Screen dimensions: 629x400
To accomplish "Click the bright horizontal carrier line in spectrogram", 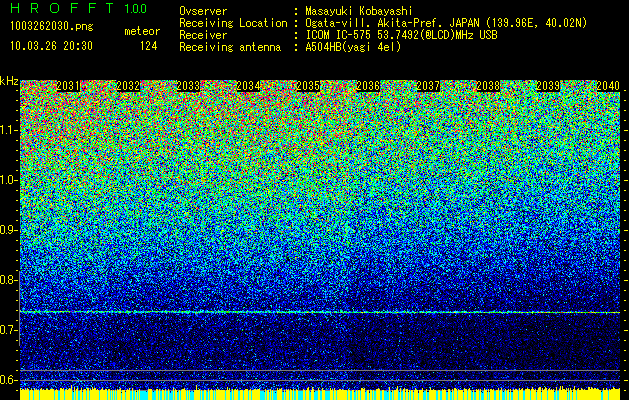I will tap(320, 312).
